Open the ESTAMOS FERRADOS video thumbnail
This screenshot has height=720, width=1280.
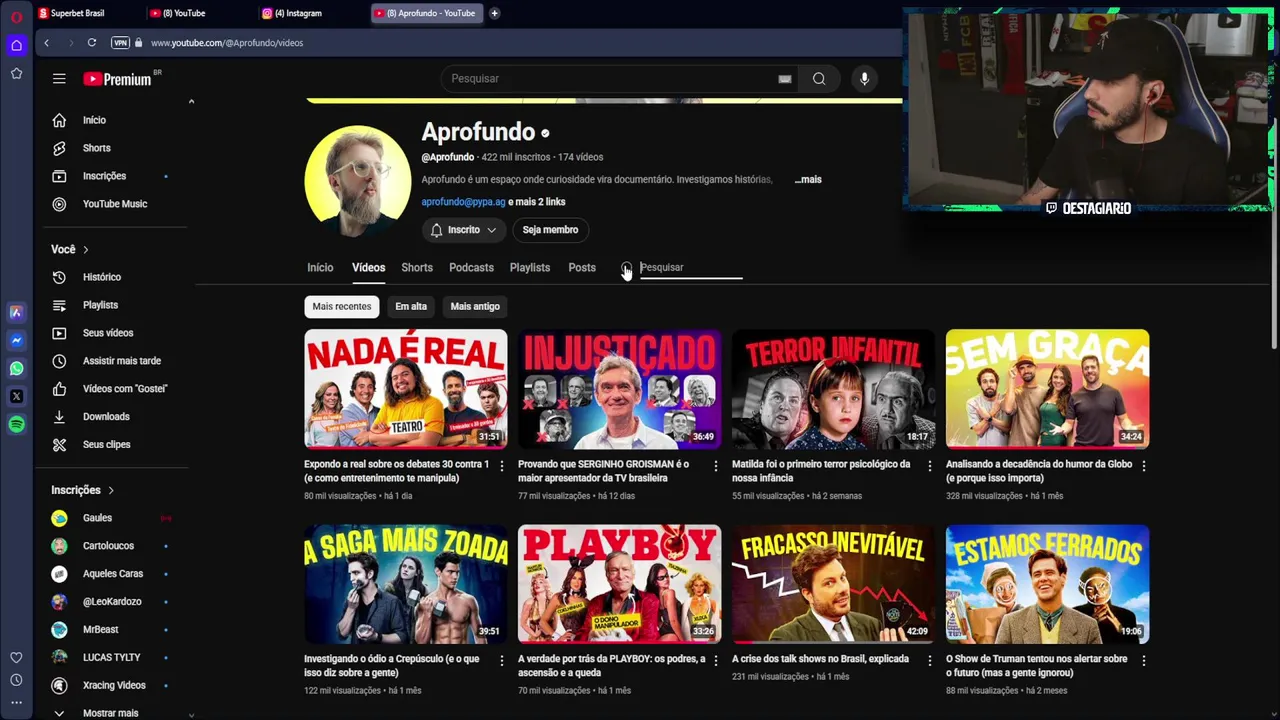pos(1047,584)
